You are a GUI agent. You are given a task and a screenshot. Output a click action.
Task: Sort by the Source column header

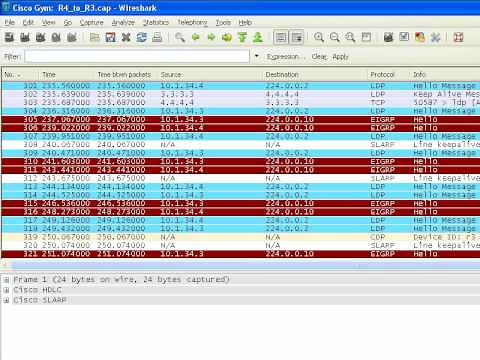(210, 75)
